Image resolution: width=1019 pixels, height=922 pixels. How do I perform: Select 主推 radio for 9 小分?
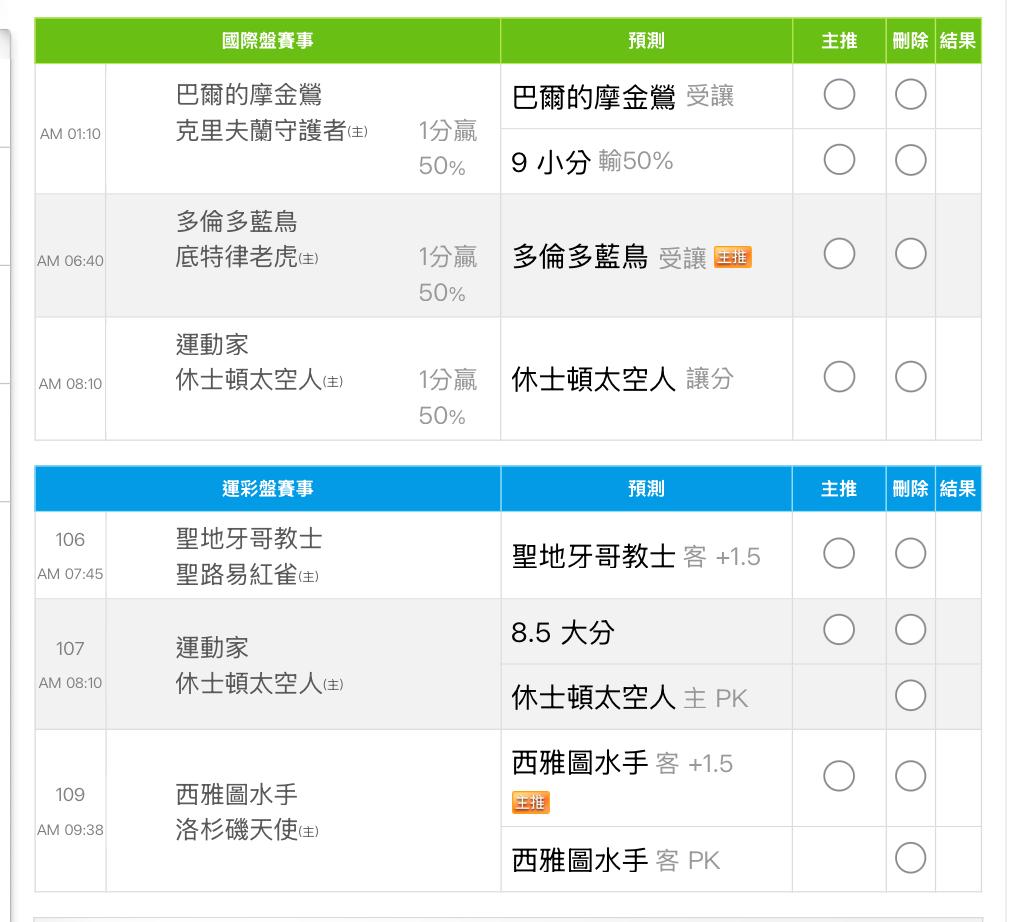(839, 159)
